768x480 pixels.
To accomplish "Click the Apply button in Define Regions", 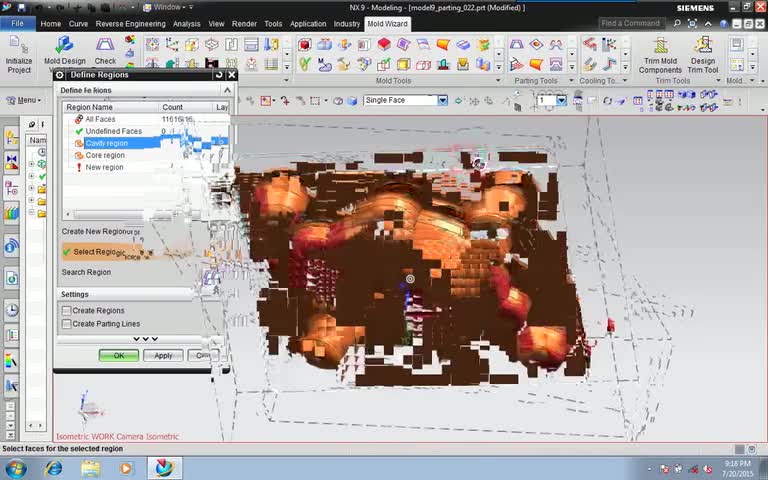I will tap(163, 356).
